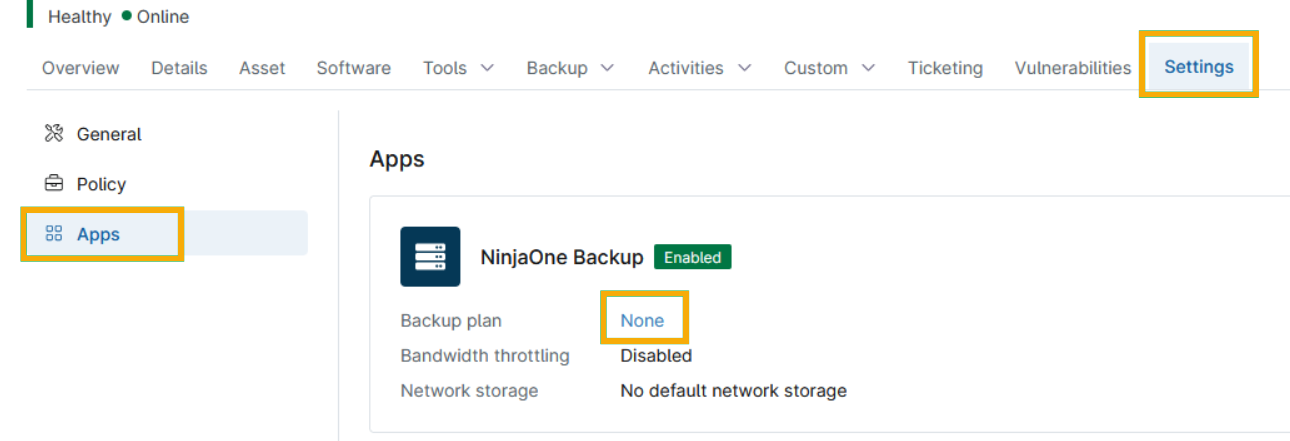The height and width of the screenshot is (441, 1290).
Task: Click the Apps grid icon
Action: [54, 234]
